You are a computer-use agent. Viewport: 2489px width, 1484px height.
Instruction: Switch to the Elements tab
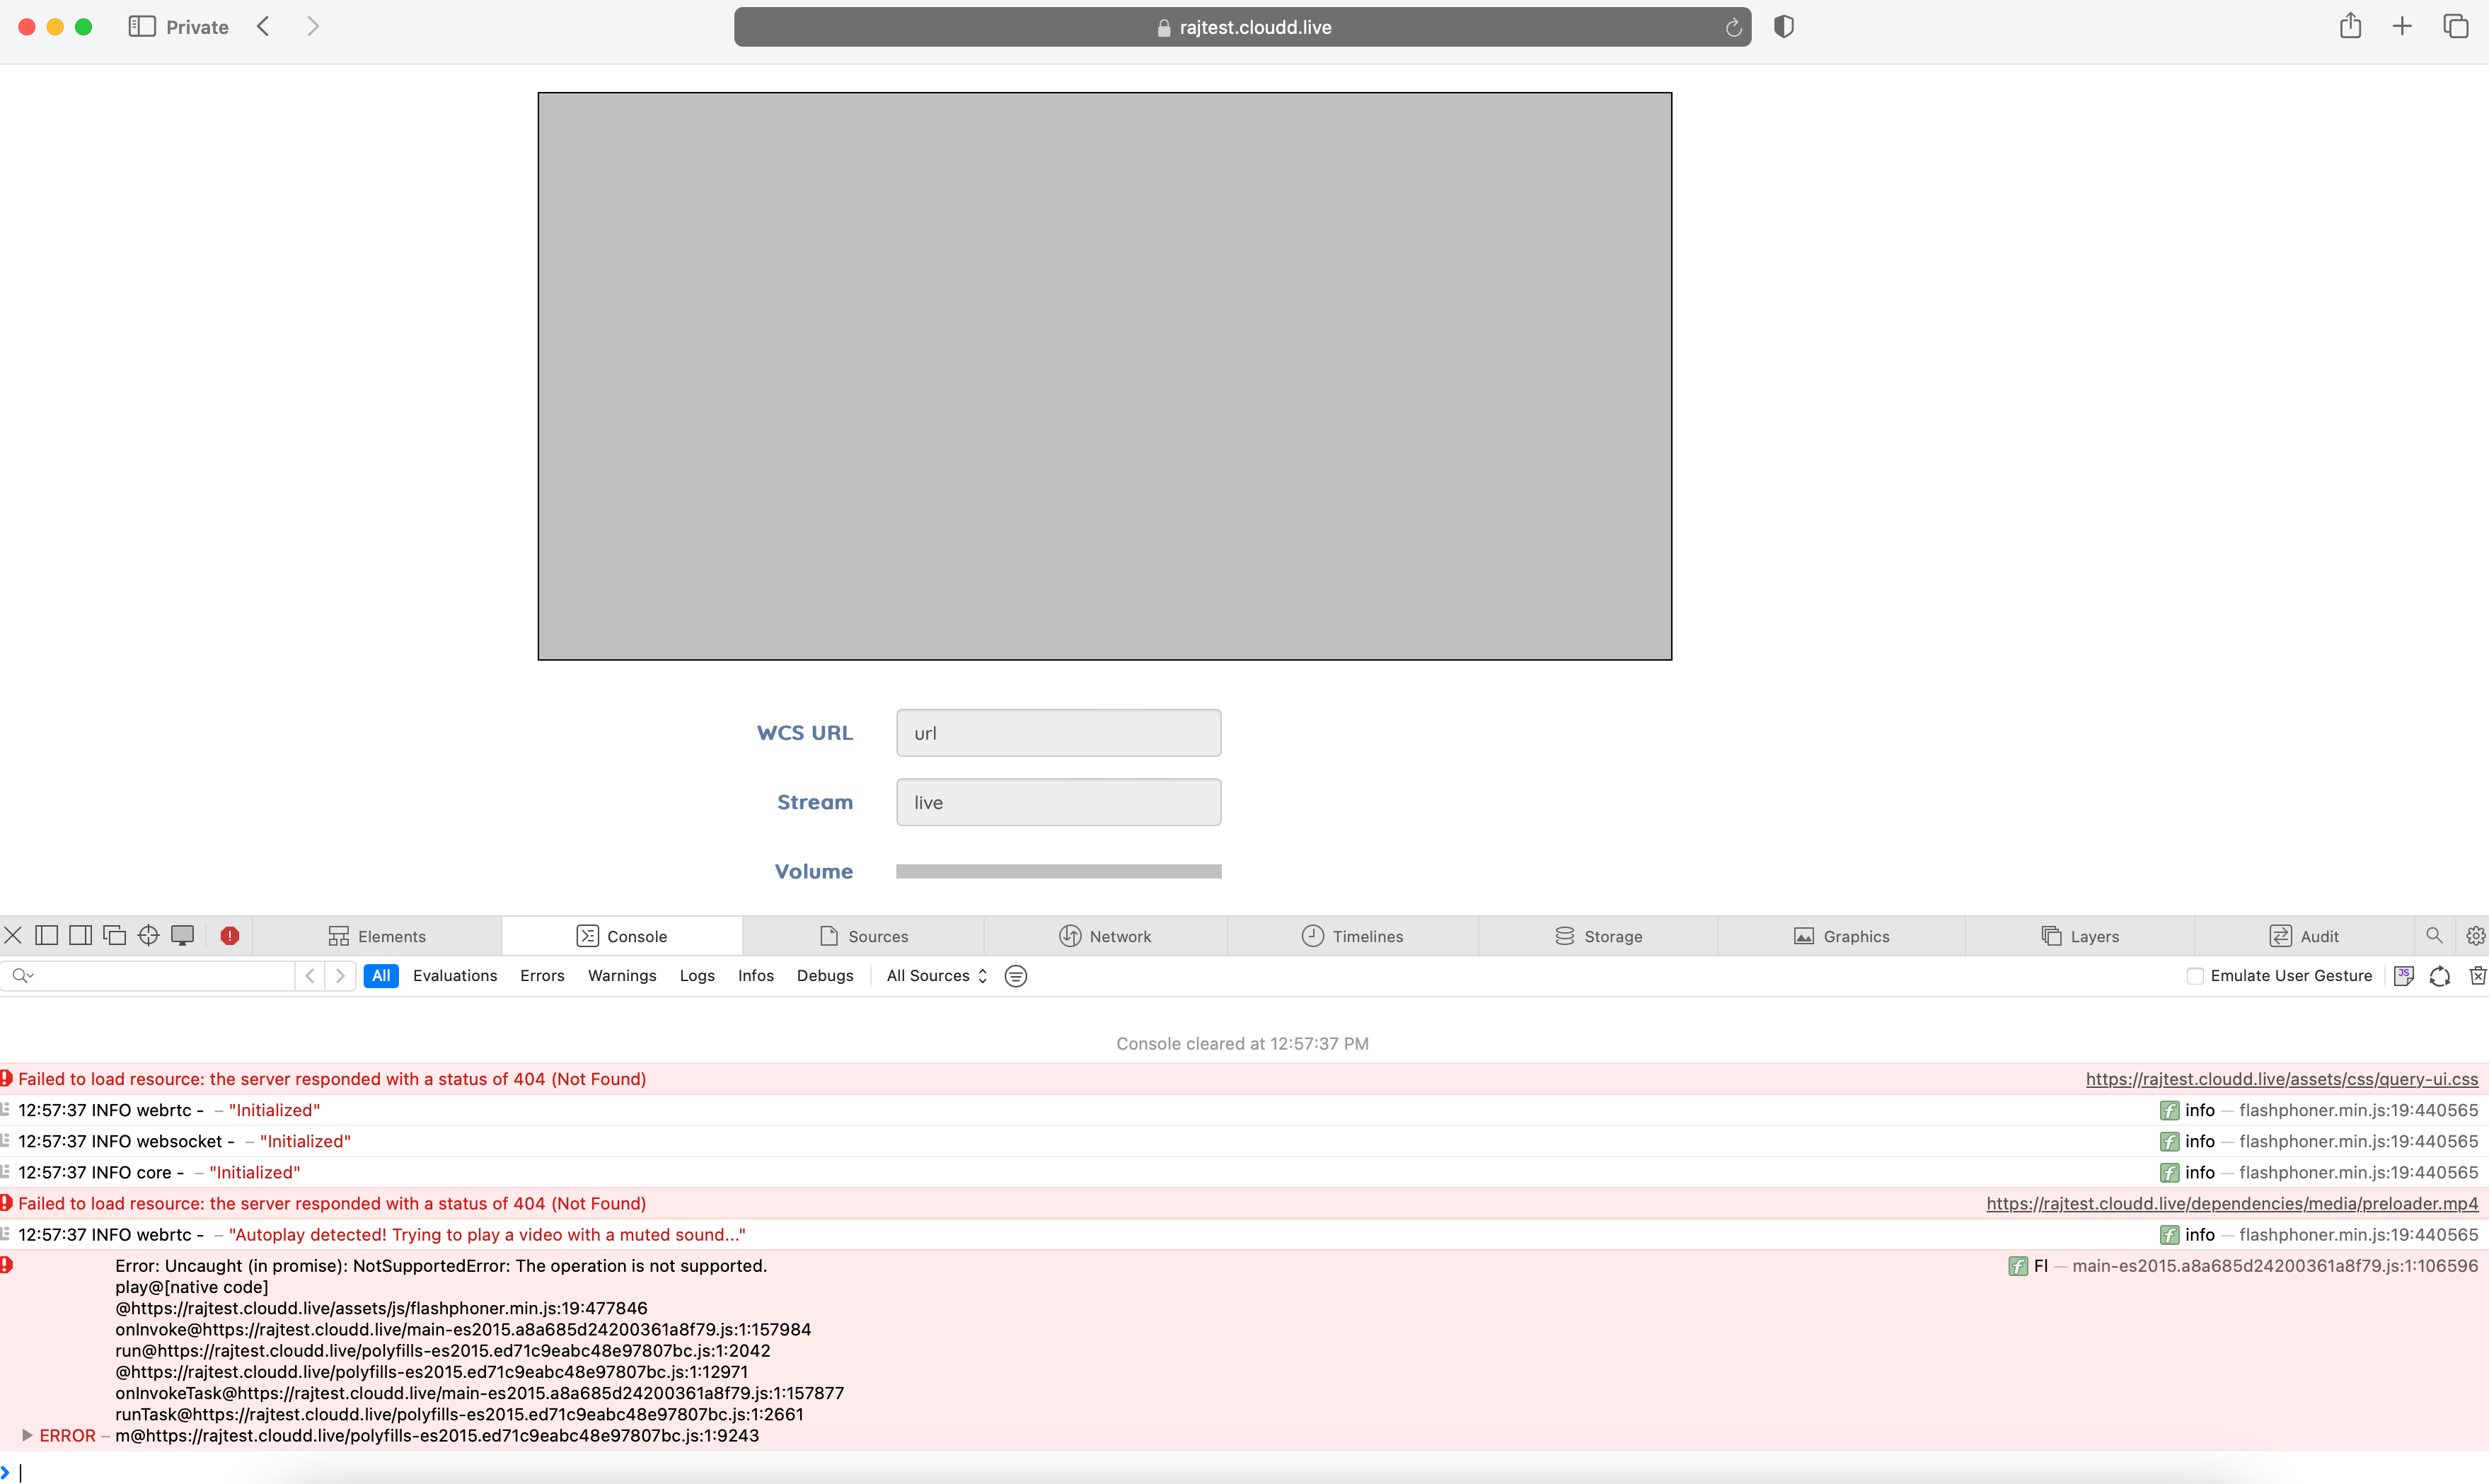pos(377,936)
